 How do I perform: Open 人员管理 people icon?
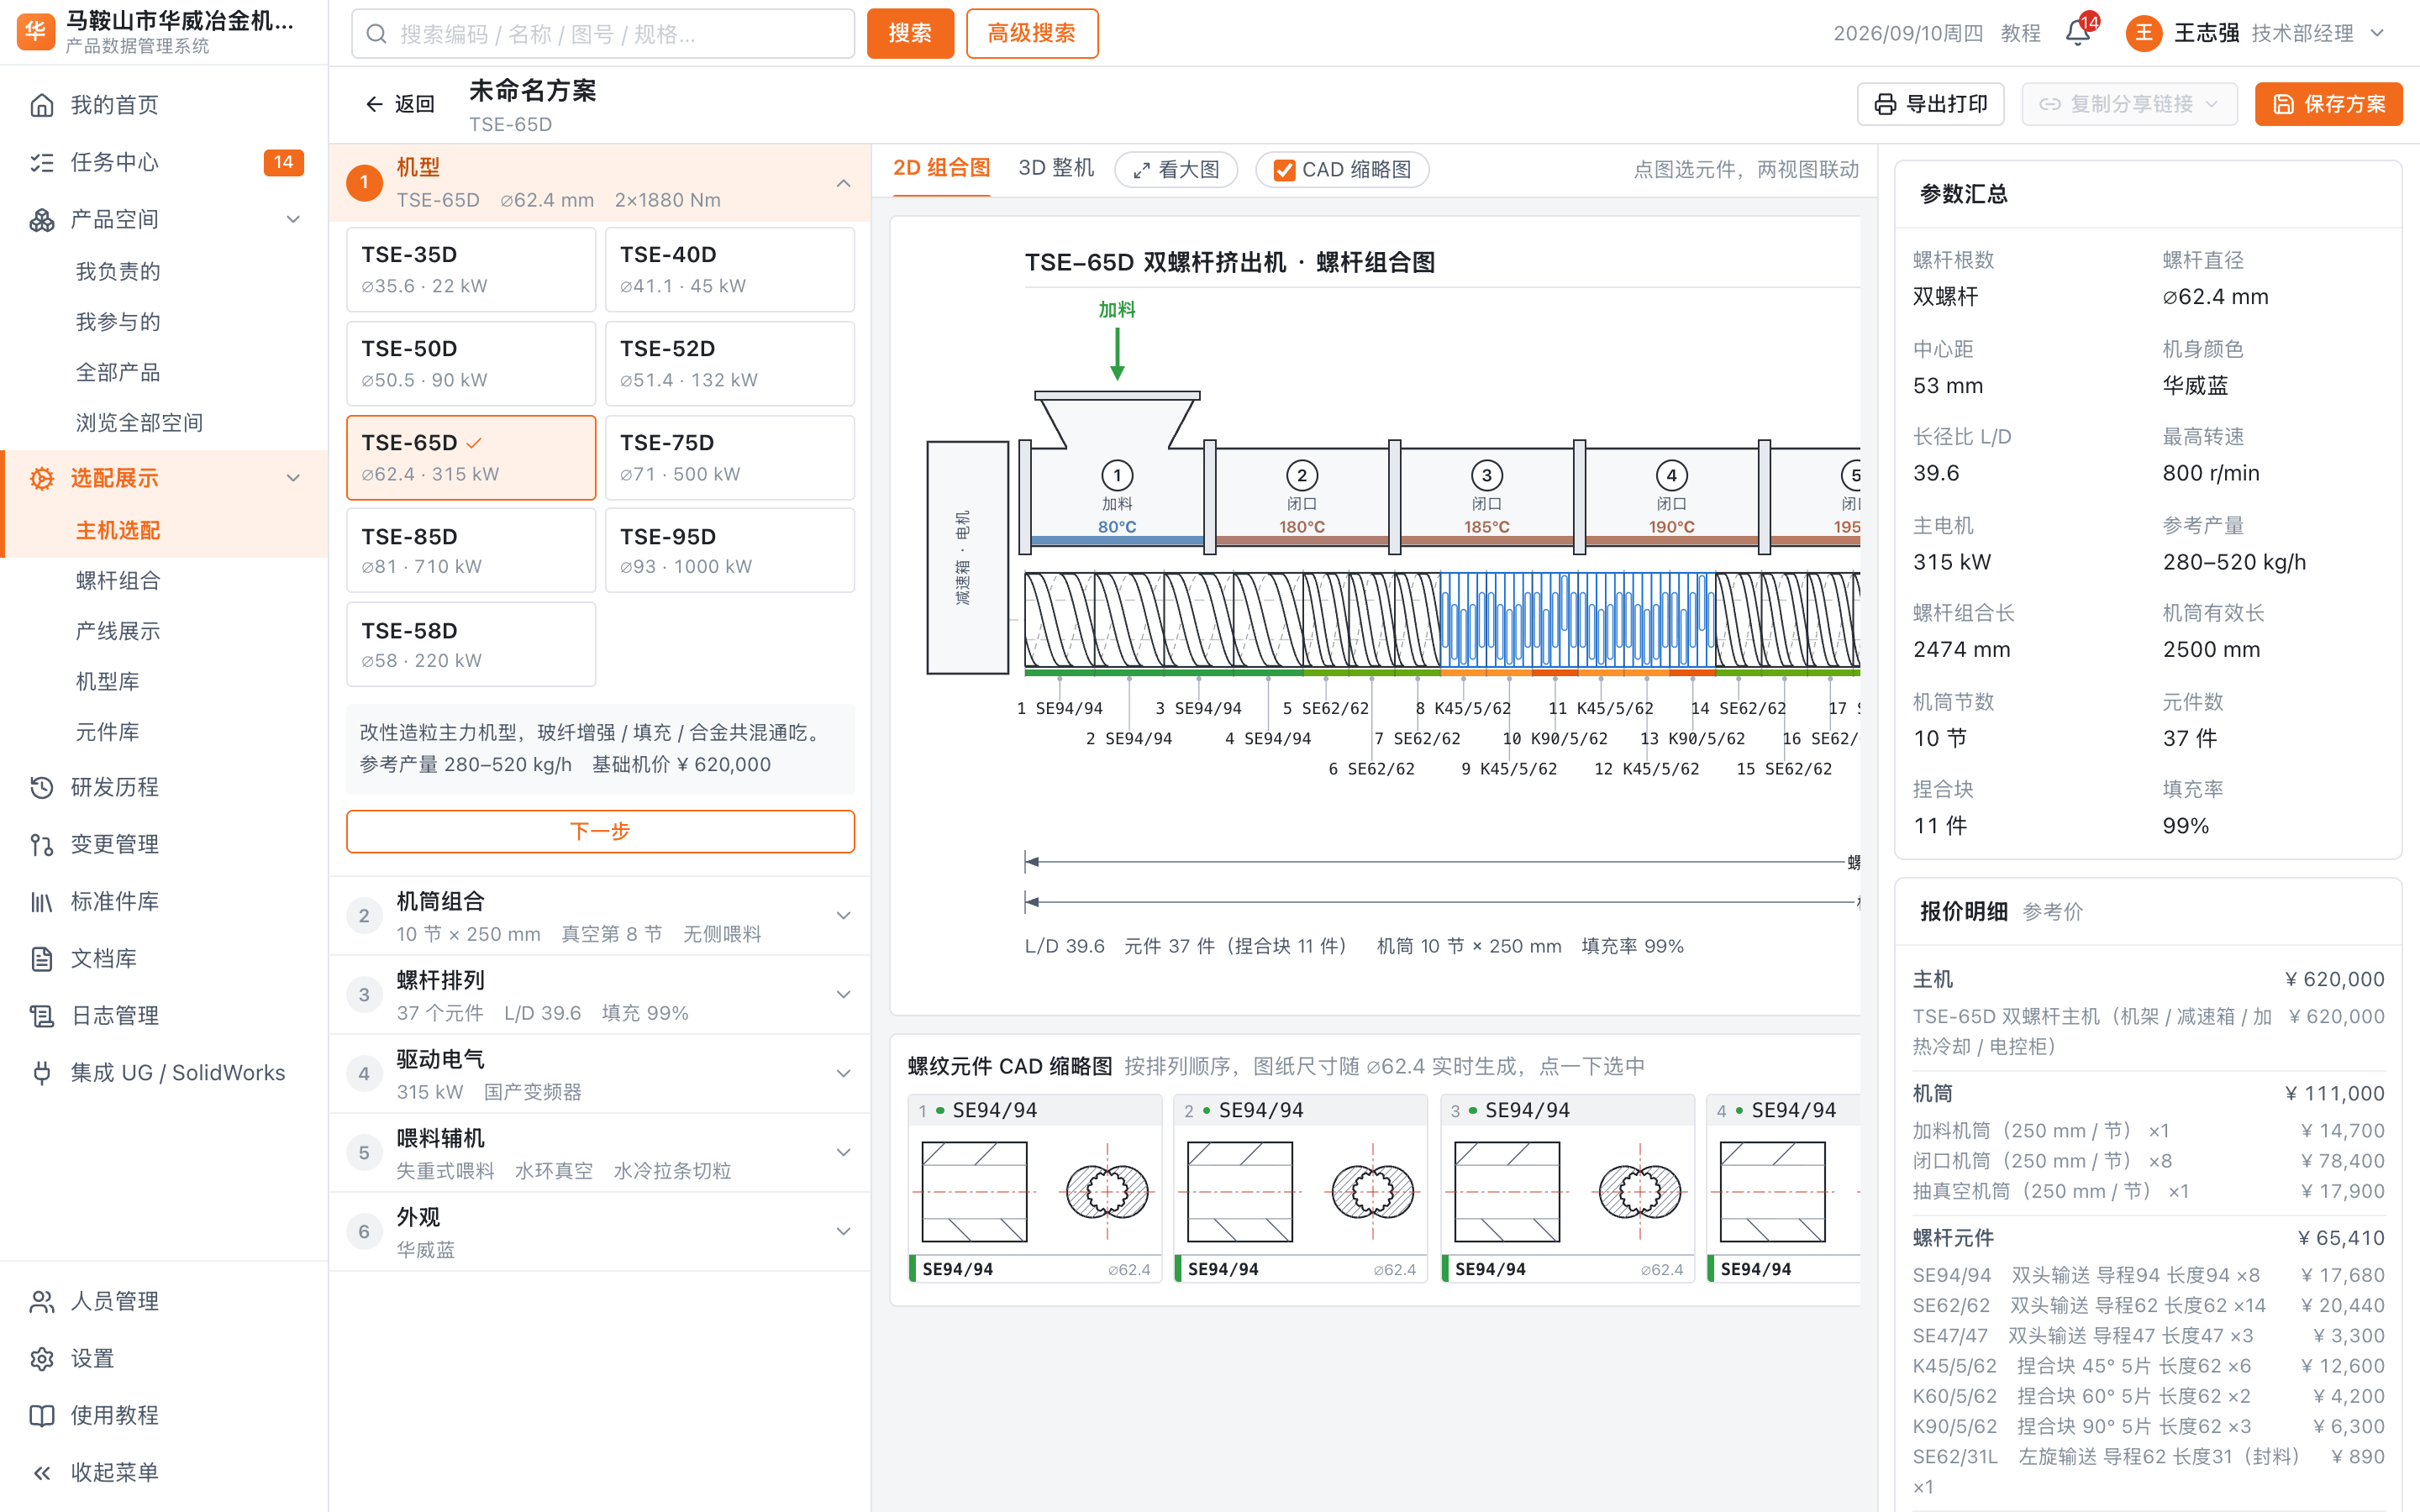(42, 1301)
